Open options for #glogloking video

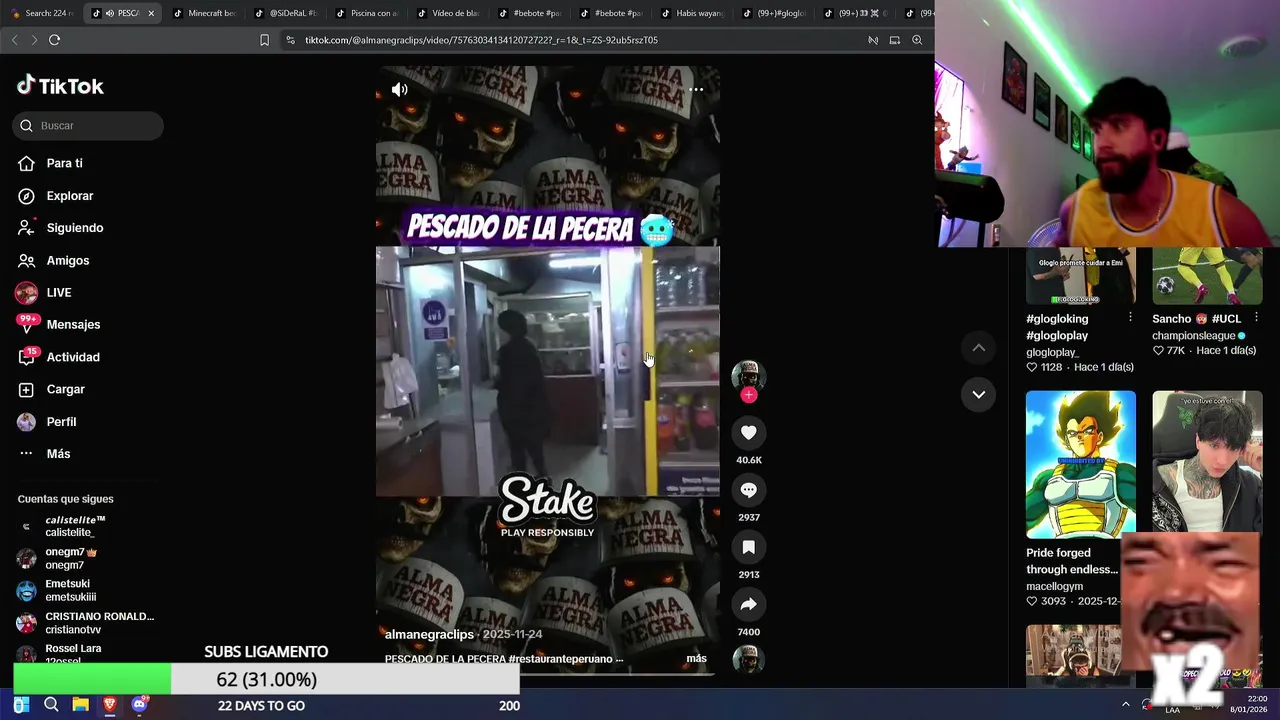click(x=1130, y=318)
